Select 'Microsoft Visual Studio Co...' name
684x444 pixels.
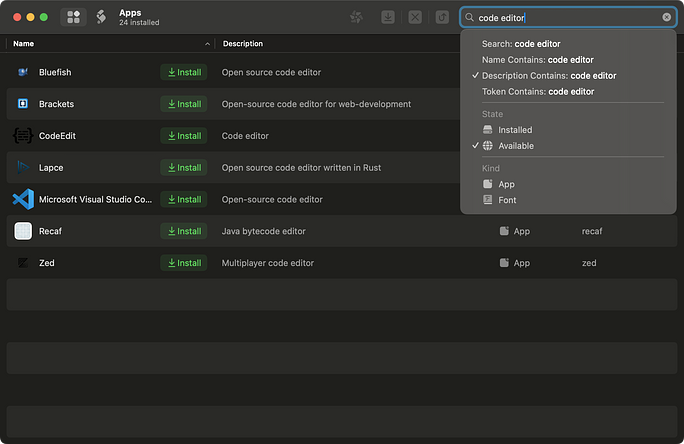pos(96,199)
